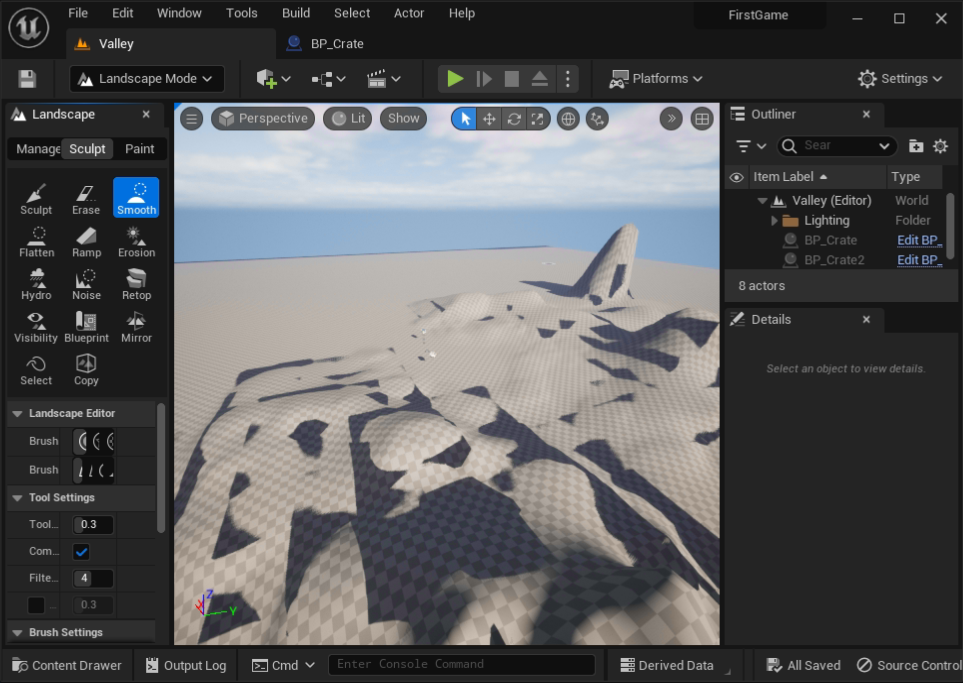Open viewport layout grid icon
Viewport: 963px width, 683px height.
click(x=702, y=119)
